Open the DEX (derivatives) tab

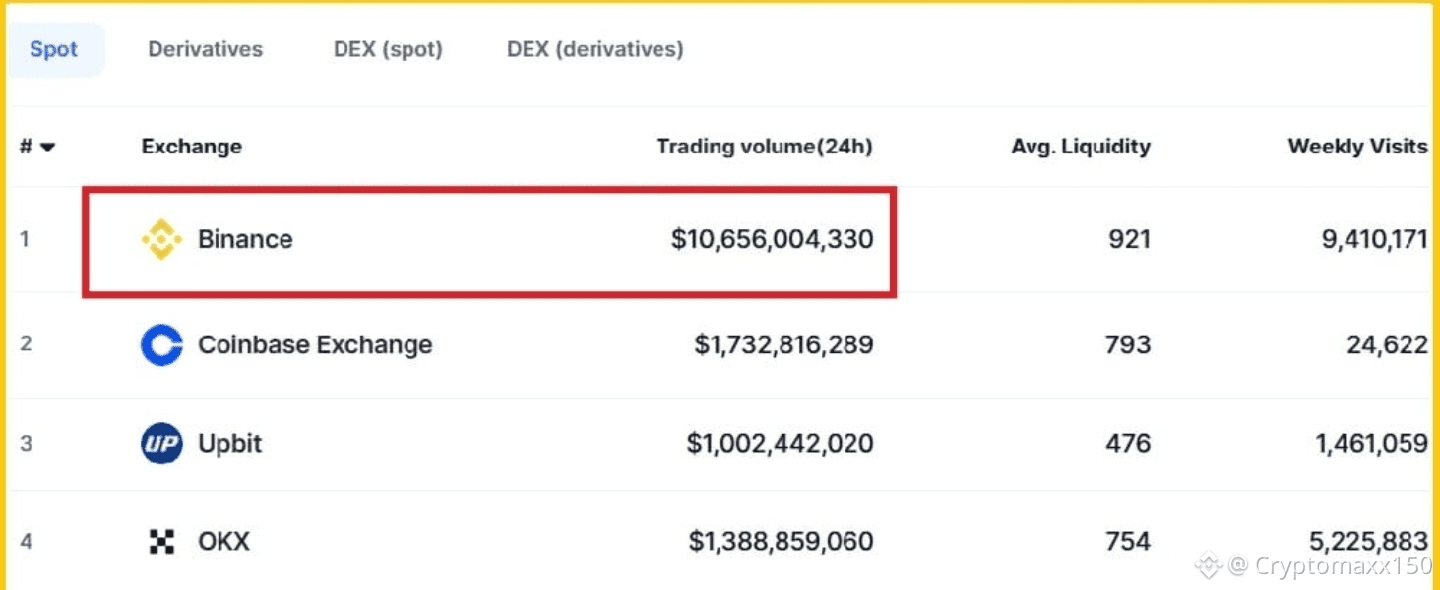pyautogui.click(x=595, y=49)
